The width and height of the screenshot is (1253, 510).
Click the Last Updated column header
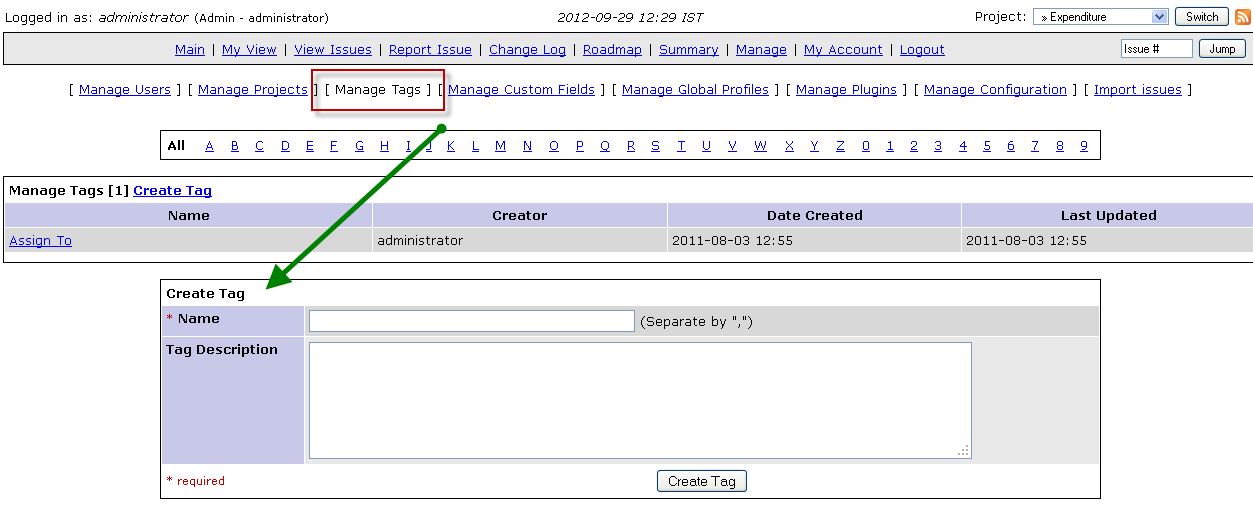pos(1108,216)
